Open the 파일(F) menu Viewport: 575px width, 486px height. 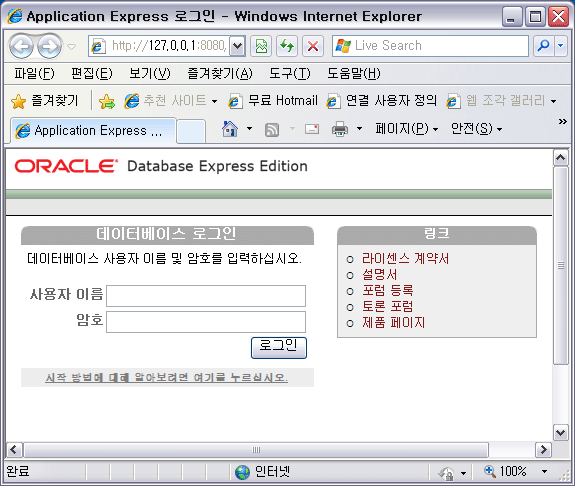pos(34,74)
